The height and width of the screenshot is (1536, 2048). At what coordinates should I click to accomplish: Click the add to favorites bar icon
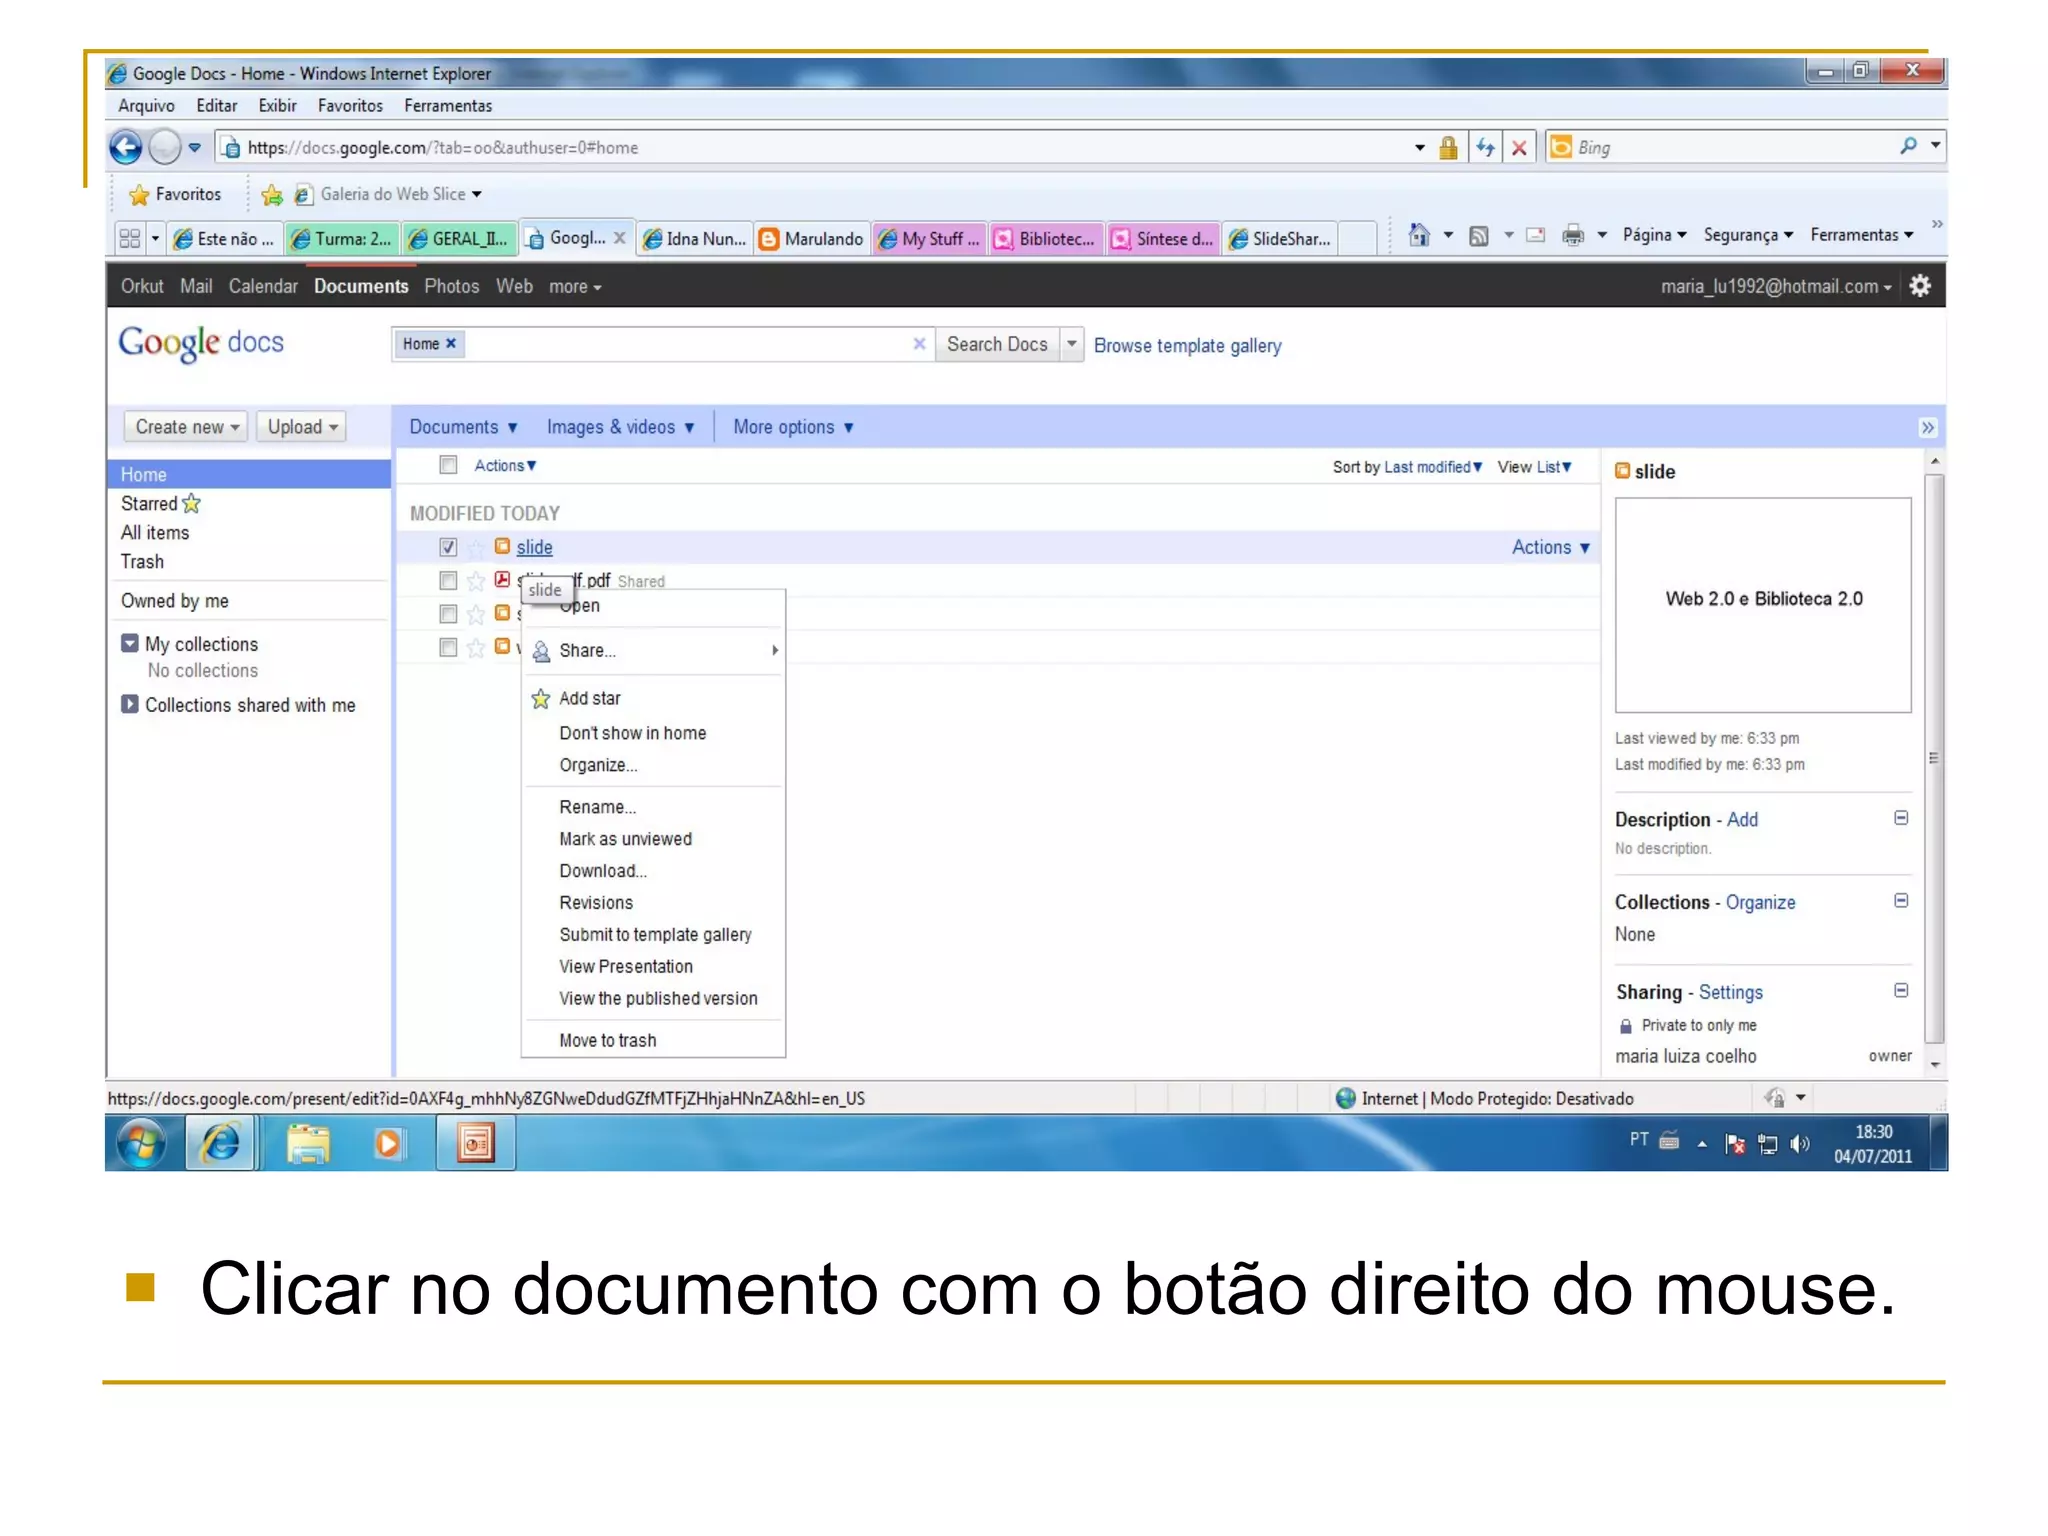(271, 194)
